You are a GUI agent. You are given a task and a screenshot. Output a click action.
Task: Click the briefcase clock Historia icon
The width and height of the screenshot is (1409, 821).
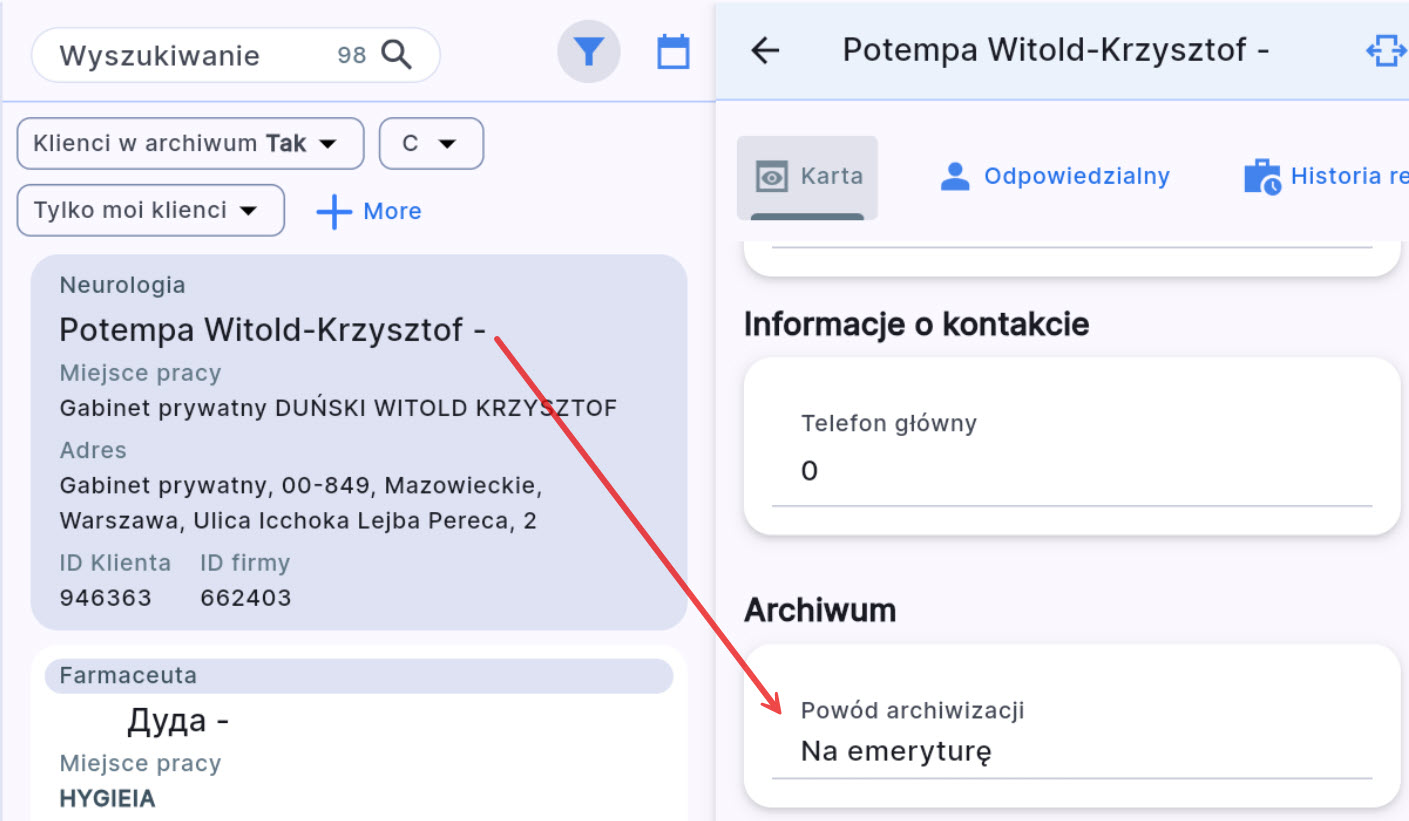tap(1262, 177)
